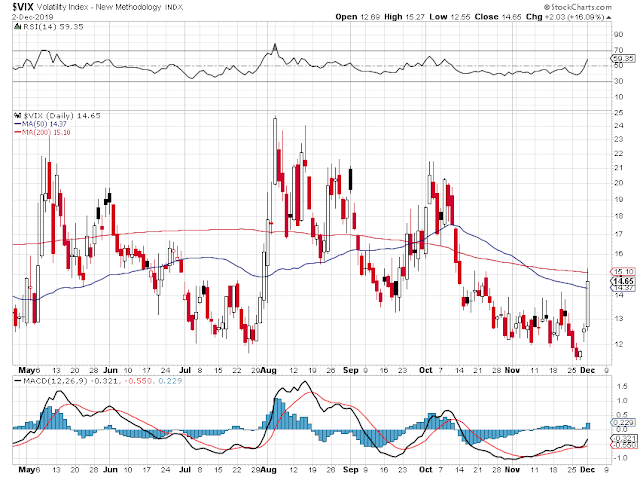Image resolution: width=640 pixels, height=477 pixels.
Task: Click the tall early-August spike candle near 25
Action: [x=275, y=151]
